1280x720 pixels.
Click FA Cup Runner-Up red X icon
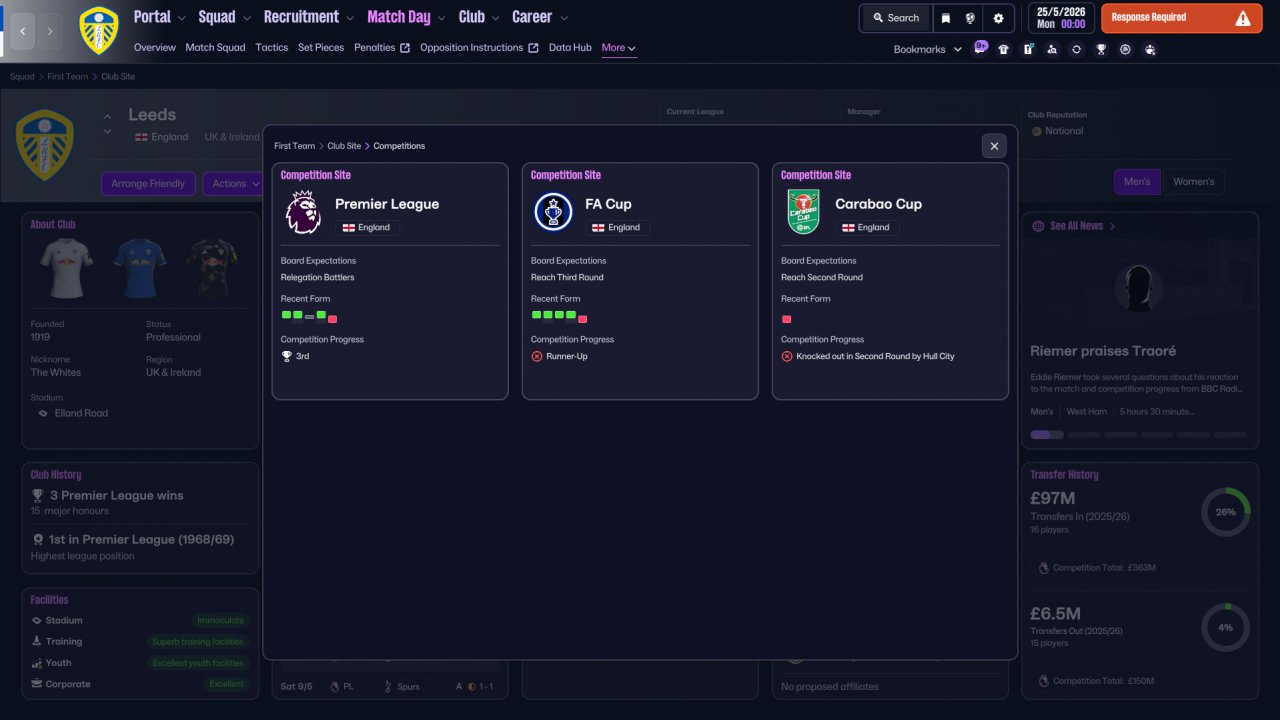537,356
